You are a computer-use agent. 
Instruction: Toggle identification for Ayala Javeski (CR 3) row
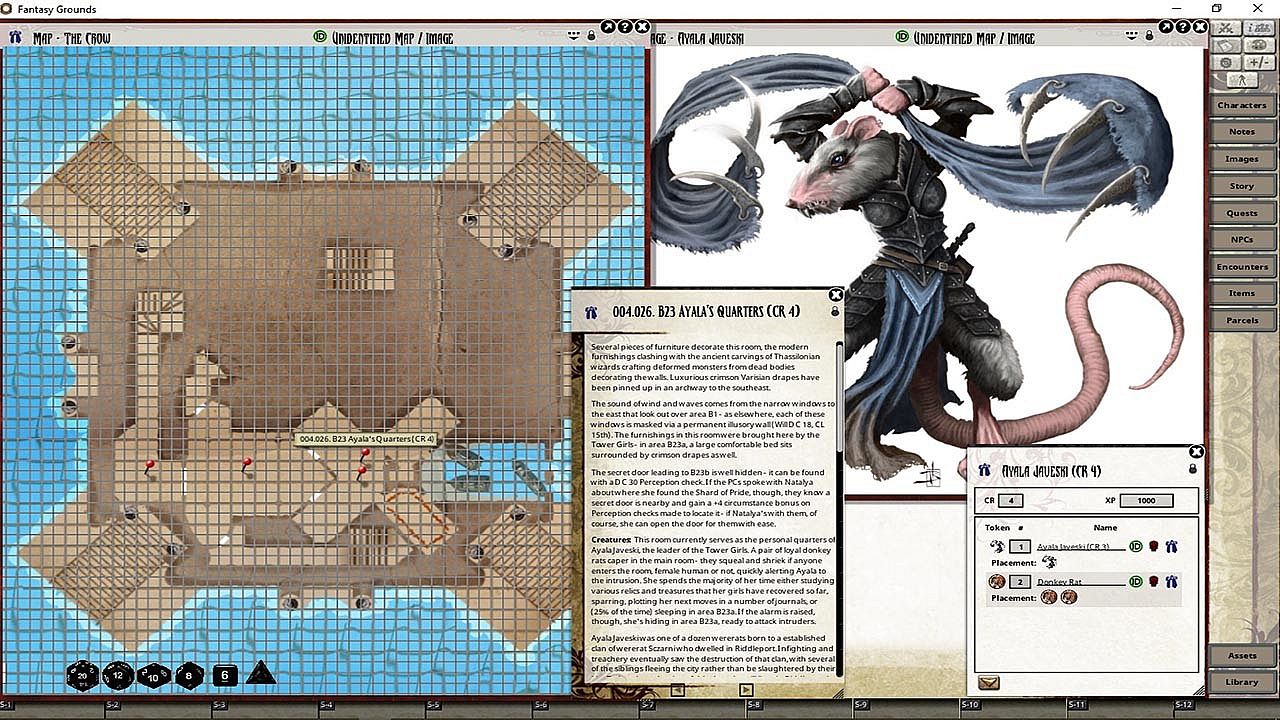[x=1136, y=547]
